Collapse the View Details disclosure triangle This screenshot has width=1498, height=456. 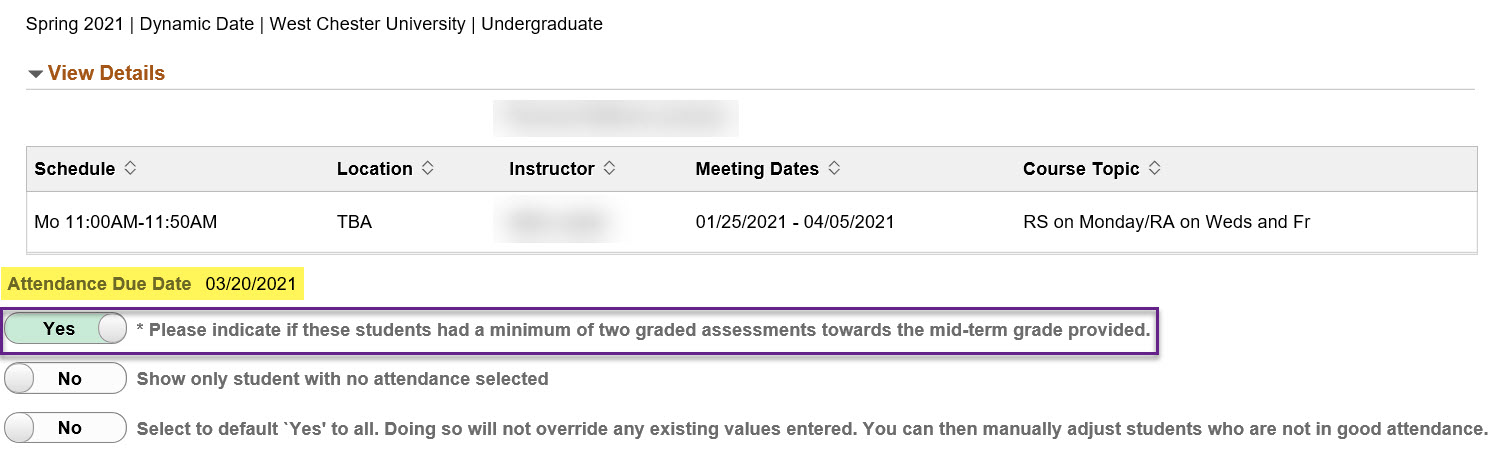36,74
